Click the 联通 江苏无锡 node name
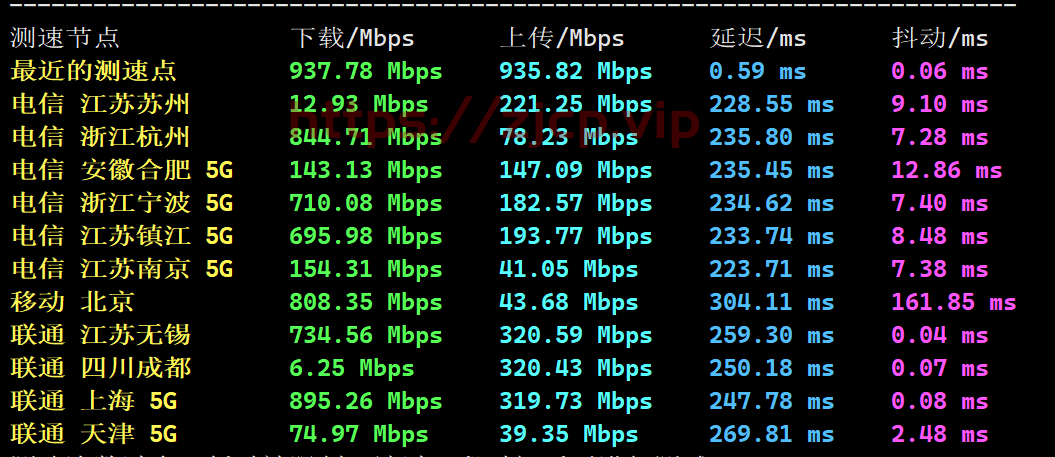The image size is (1055, 457). click(x=100, y=335)
